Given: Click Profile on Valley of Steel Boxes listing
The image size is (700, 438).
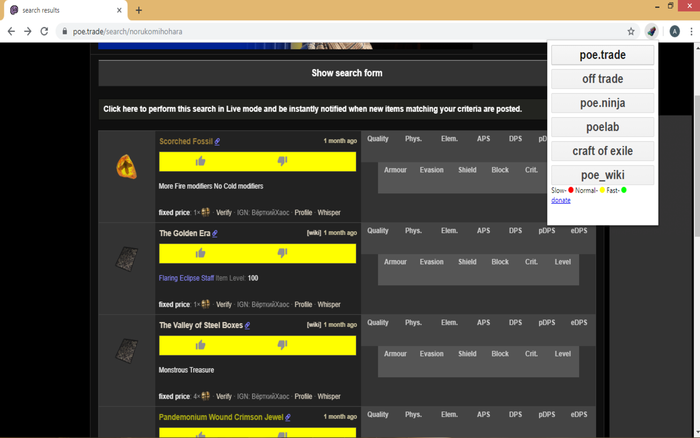Looking at the screenshot, I should tap(303, 396).
